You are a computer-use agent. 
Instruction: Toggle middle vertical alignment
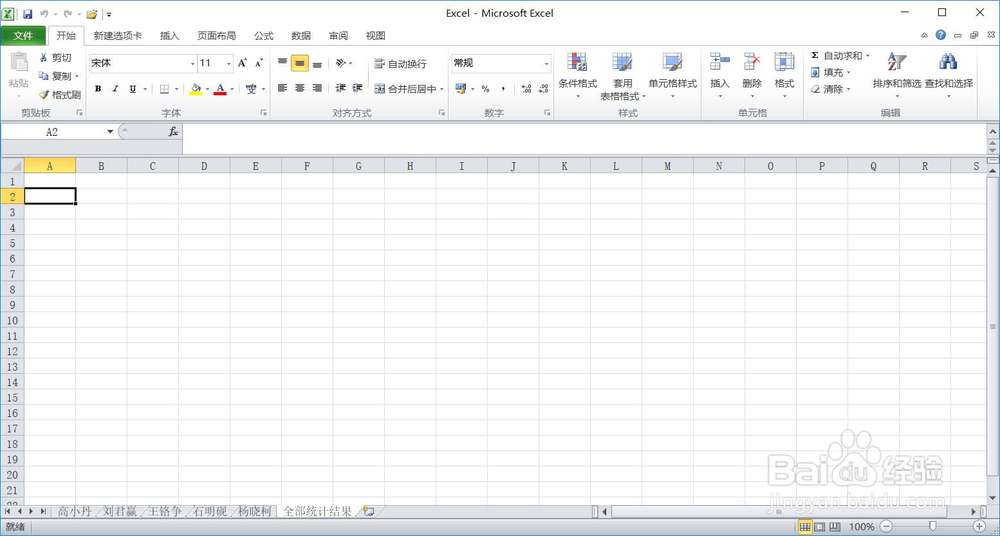click(300, 63)
